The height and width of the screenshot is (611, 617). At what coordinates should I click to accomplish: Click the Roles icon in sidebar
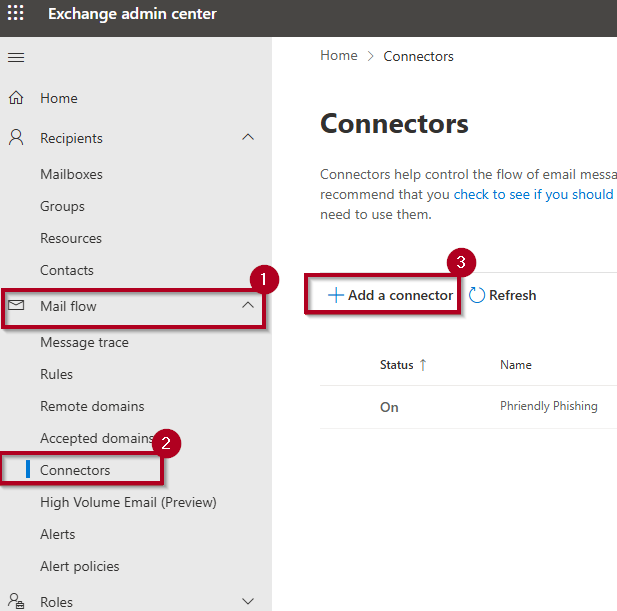16,602
